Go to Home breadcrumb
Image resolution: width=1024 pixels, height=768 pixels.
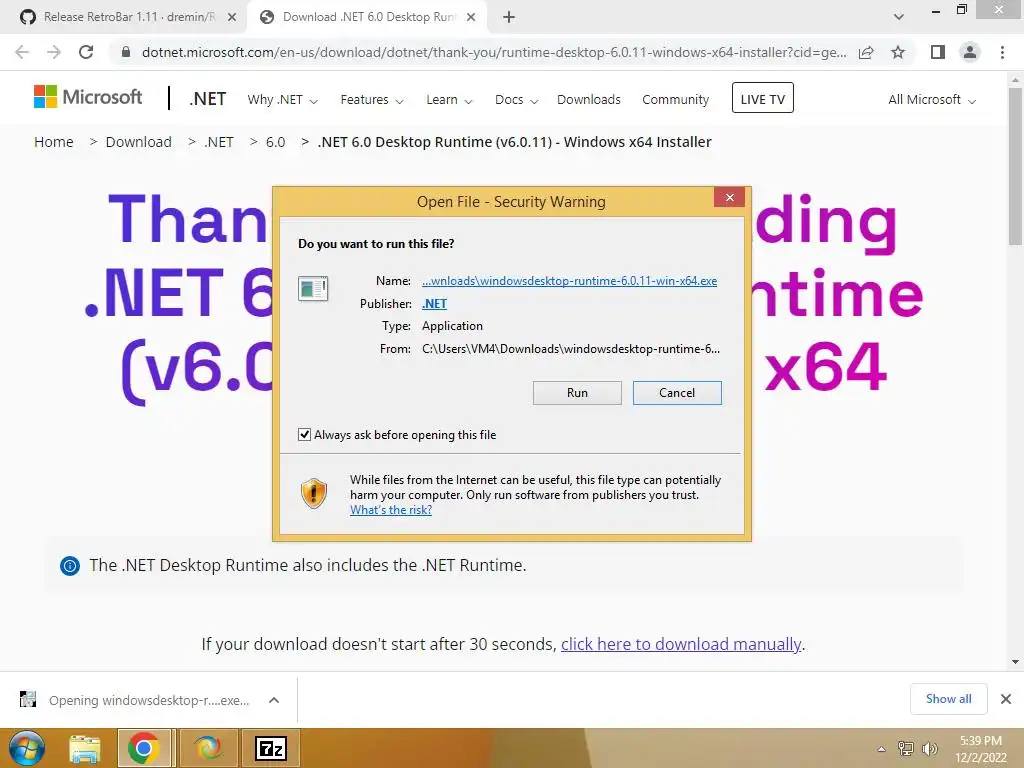point(54,142)
